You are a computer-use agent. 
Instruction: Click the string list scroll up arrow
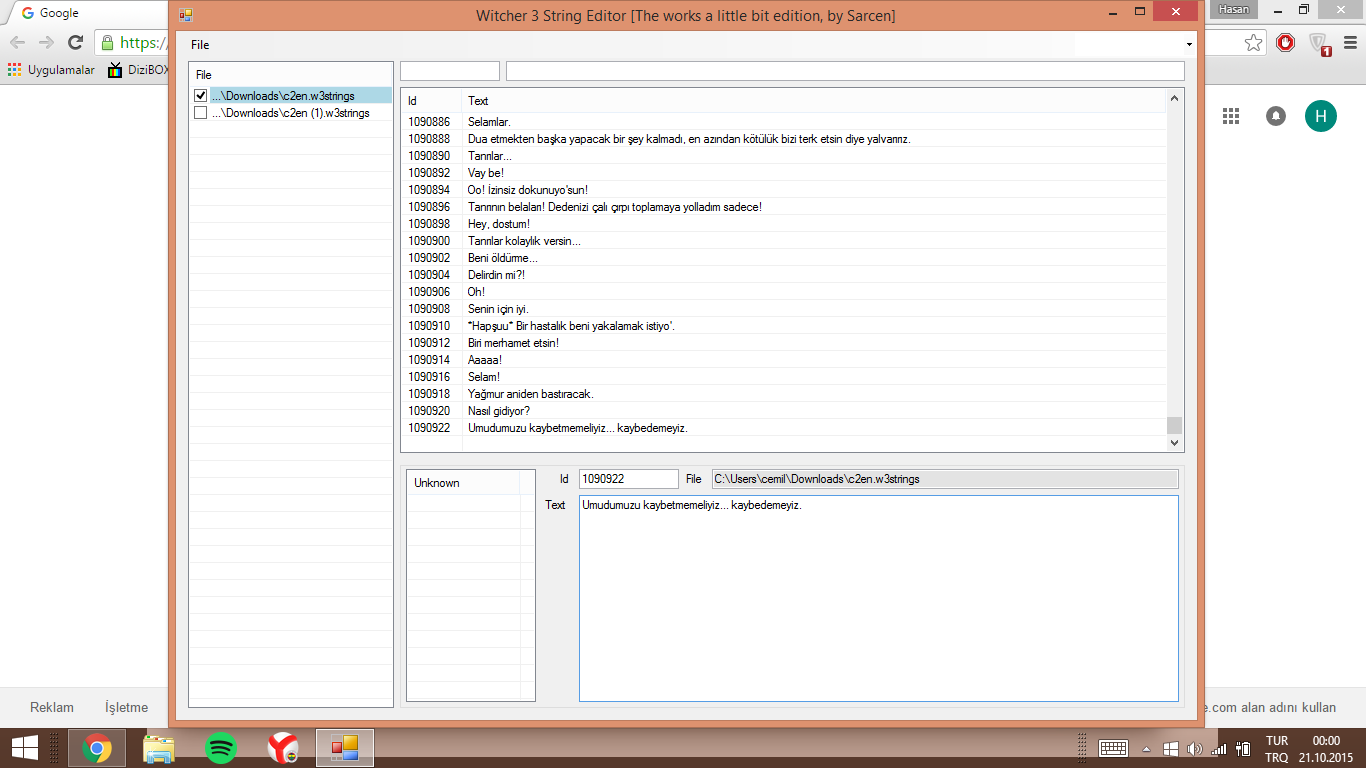point(1175,98)
